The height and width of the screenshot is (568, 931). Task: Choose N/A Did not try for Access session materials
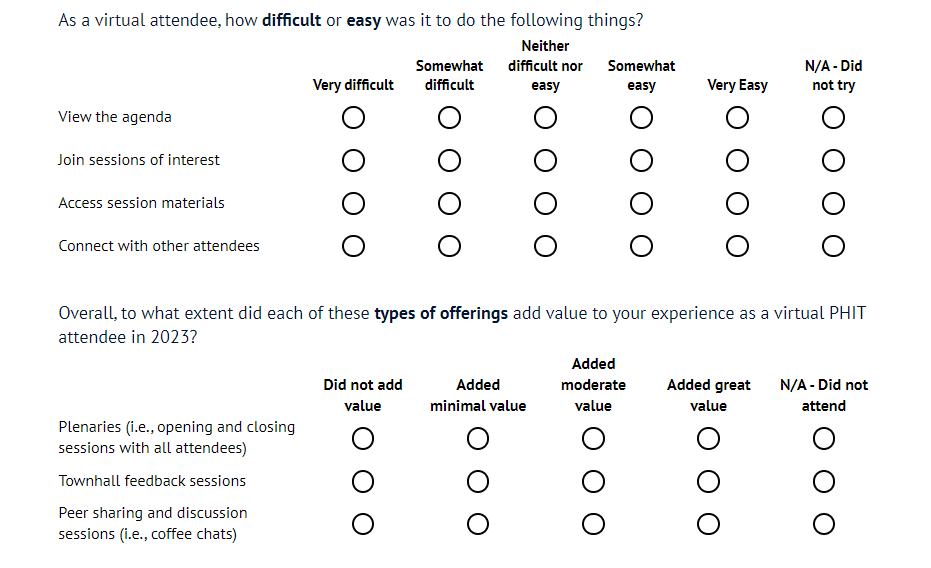833,204
